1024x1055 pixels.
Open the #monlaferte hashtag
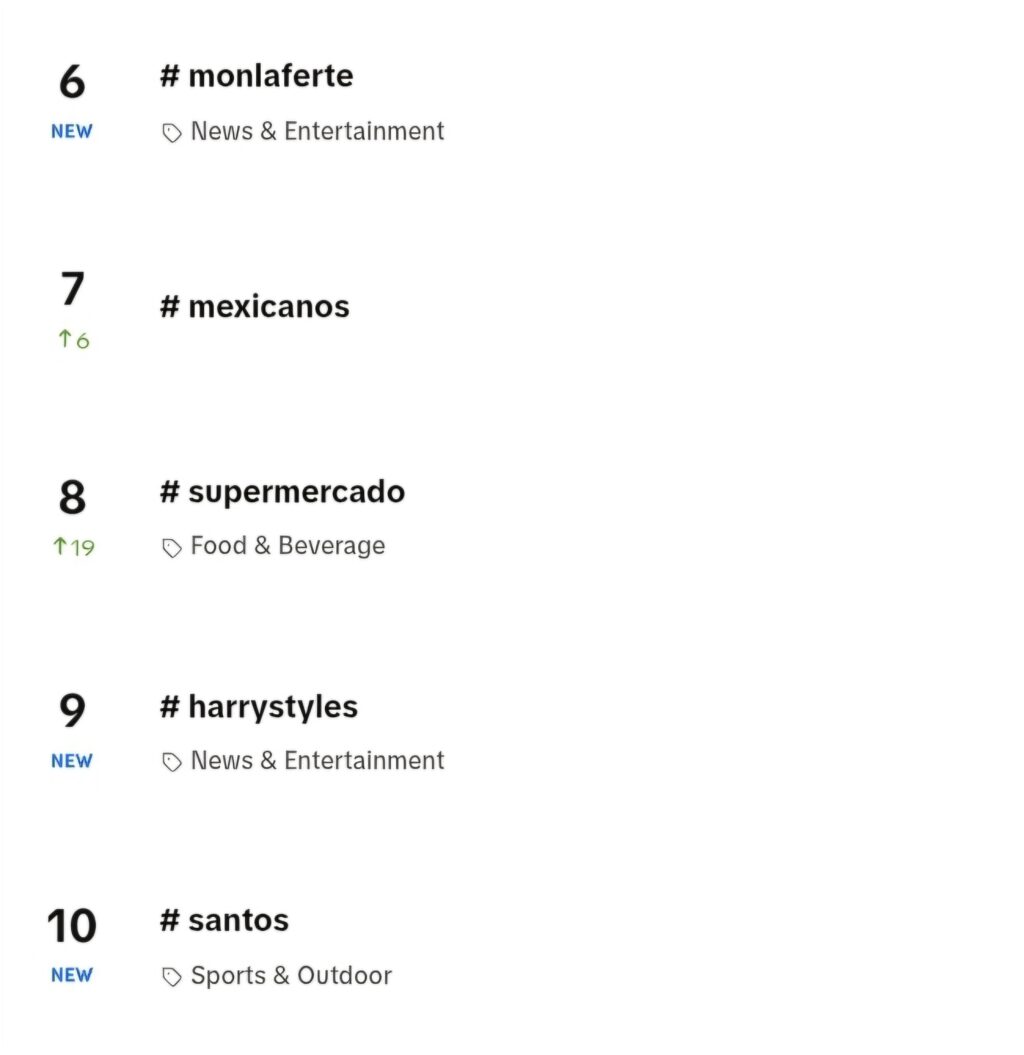point(256,75)
